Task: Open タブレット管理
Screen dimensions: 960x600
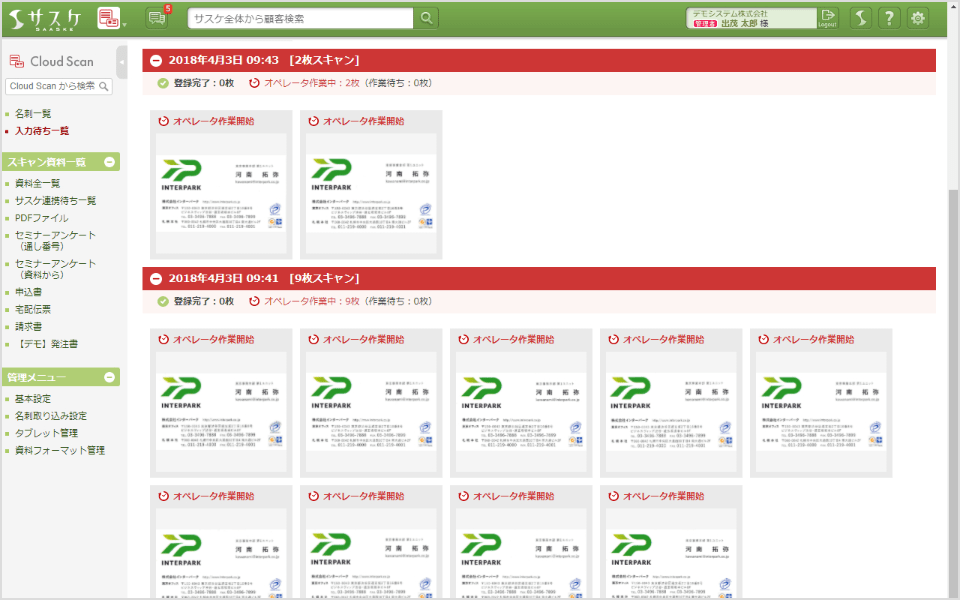Action: point(47,433)
